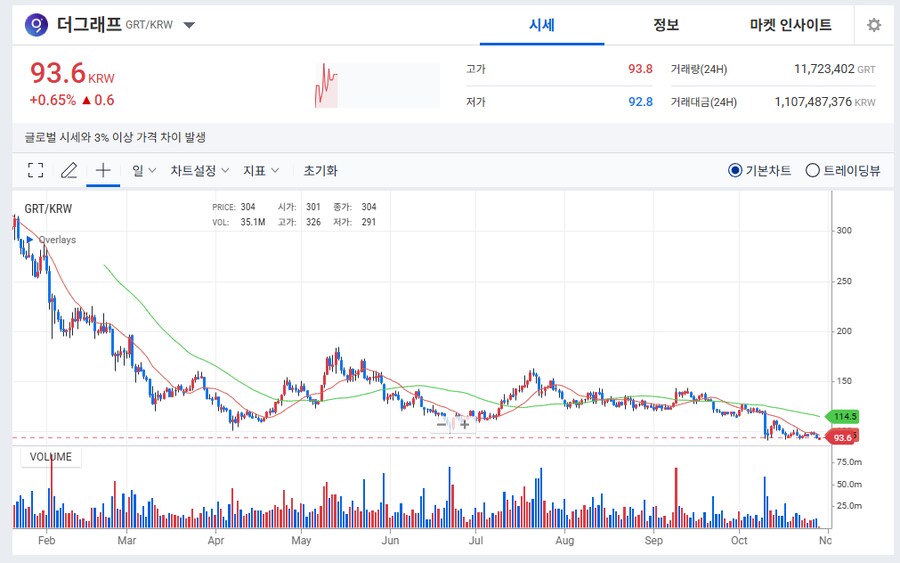Open the 일 interval dropdown
The height and width of the screenshot is (563, 900).
point(144,170)
